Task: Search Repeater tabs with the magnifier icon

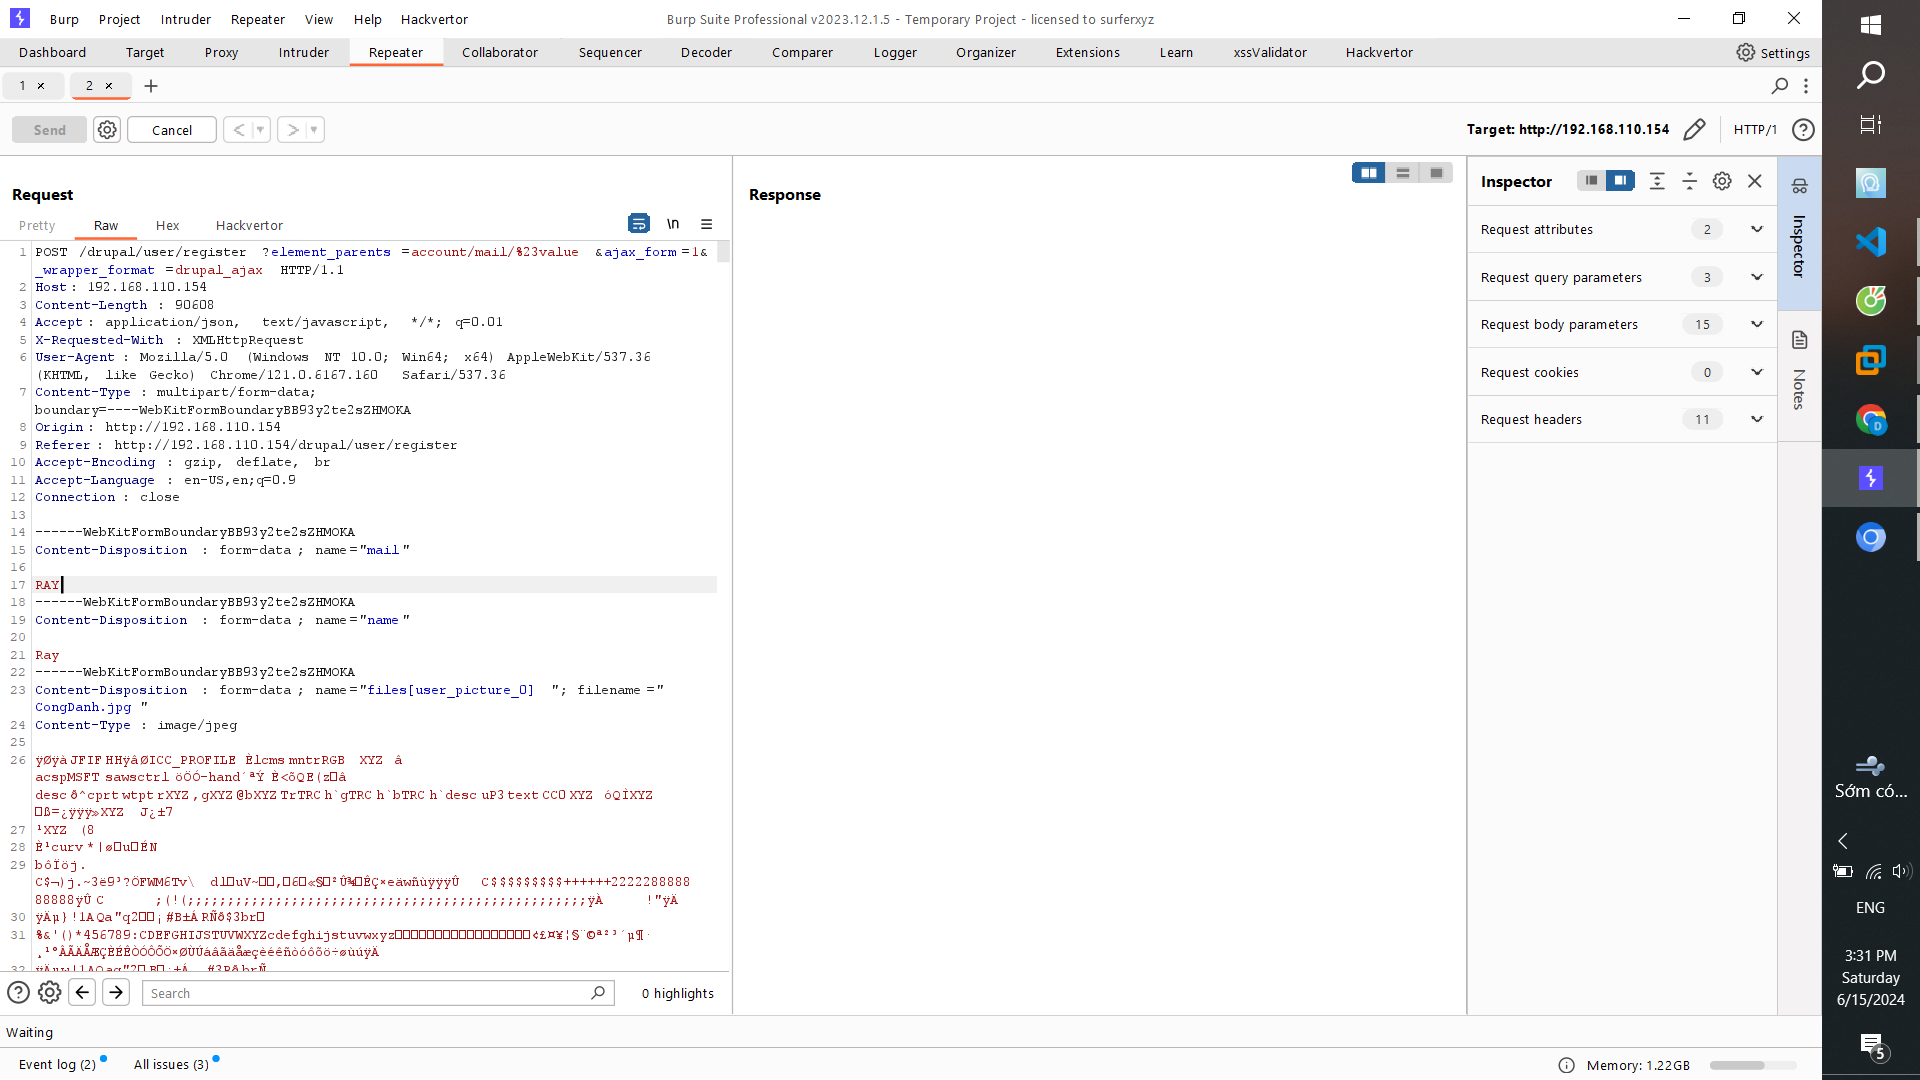Action: [1780, 86]
